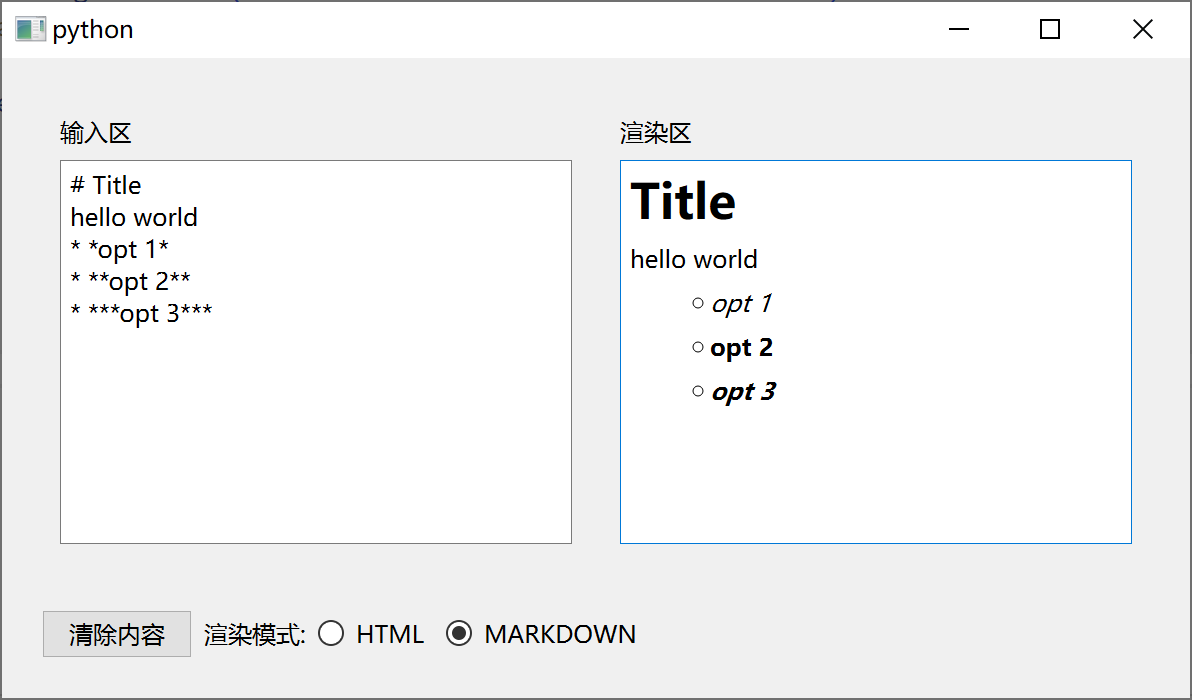Click the 渲染区 label
Image resolution: width=1192 pixels, height=700 pixels.
(656, 133)
